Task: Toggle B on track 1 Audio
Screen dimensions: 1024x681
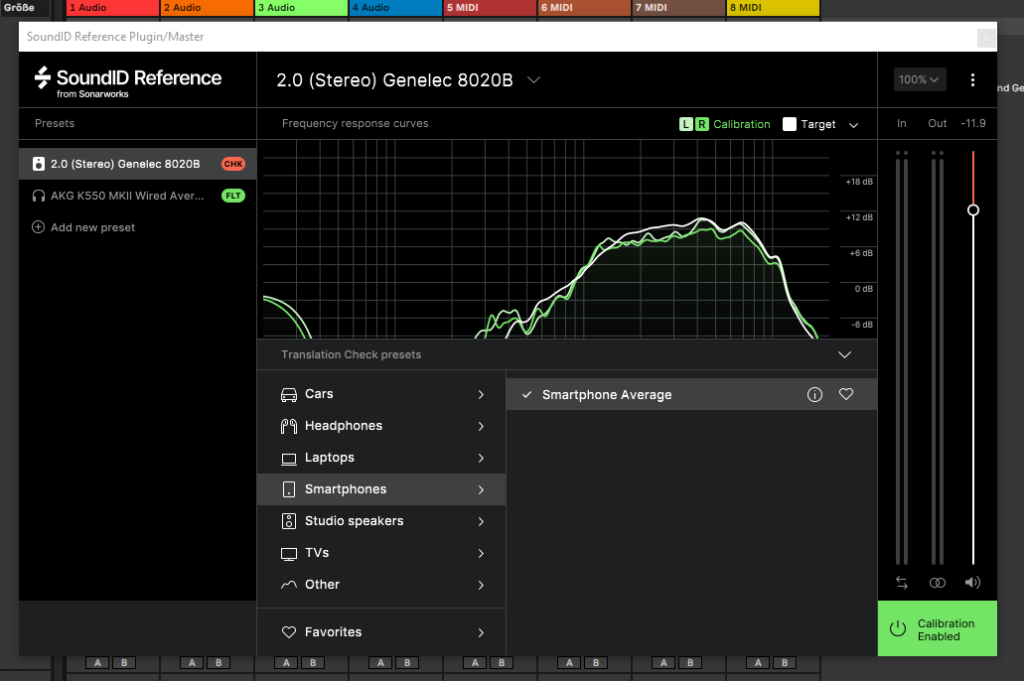Action: point(124,663)
